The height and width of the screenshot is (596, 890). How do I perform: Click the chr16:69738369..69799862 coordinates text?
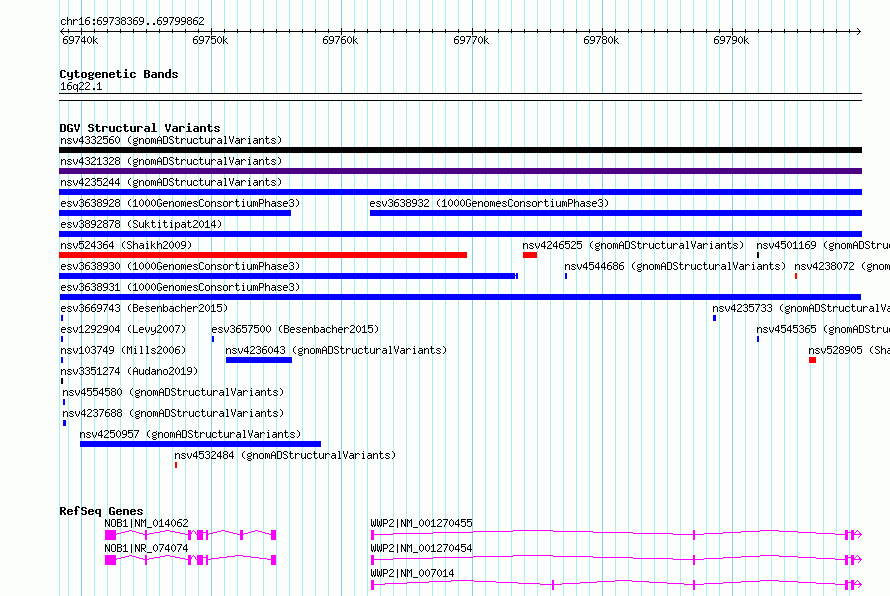click(x=132, y=21)
